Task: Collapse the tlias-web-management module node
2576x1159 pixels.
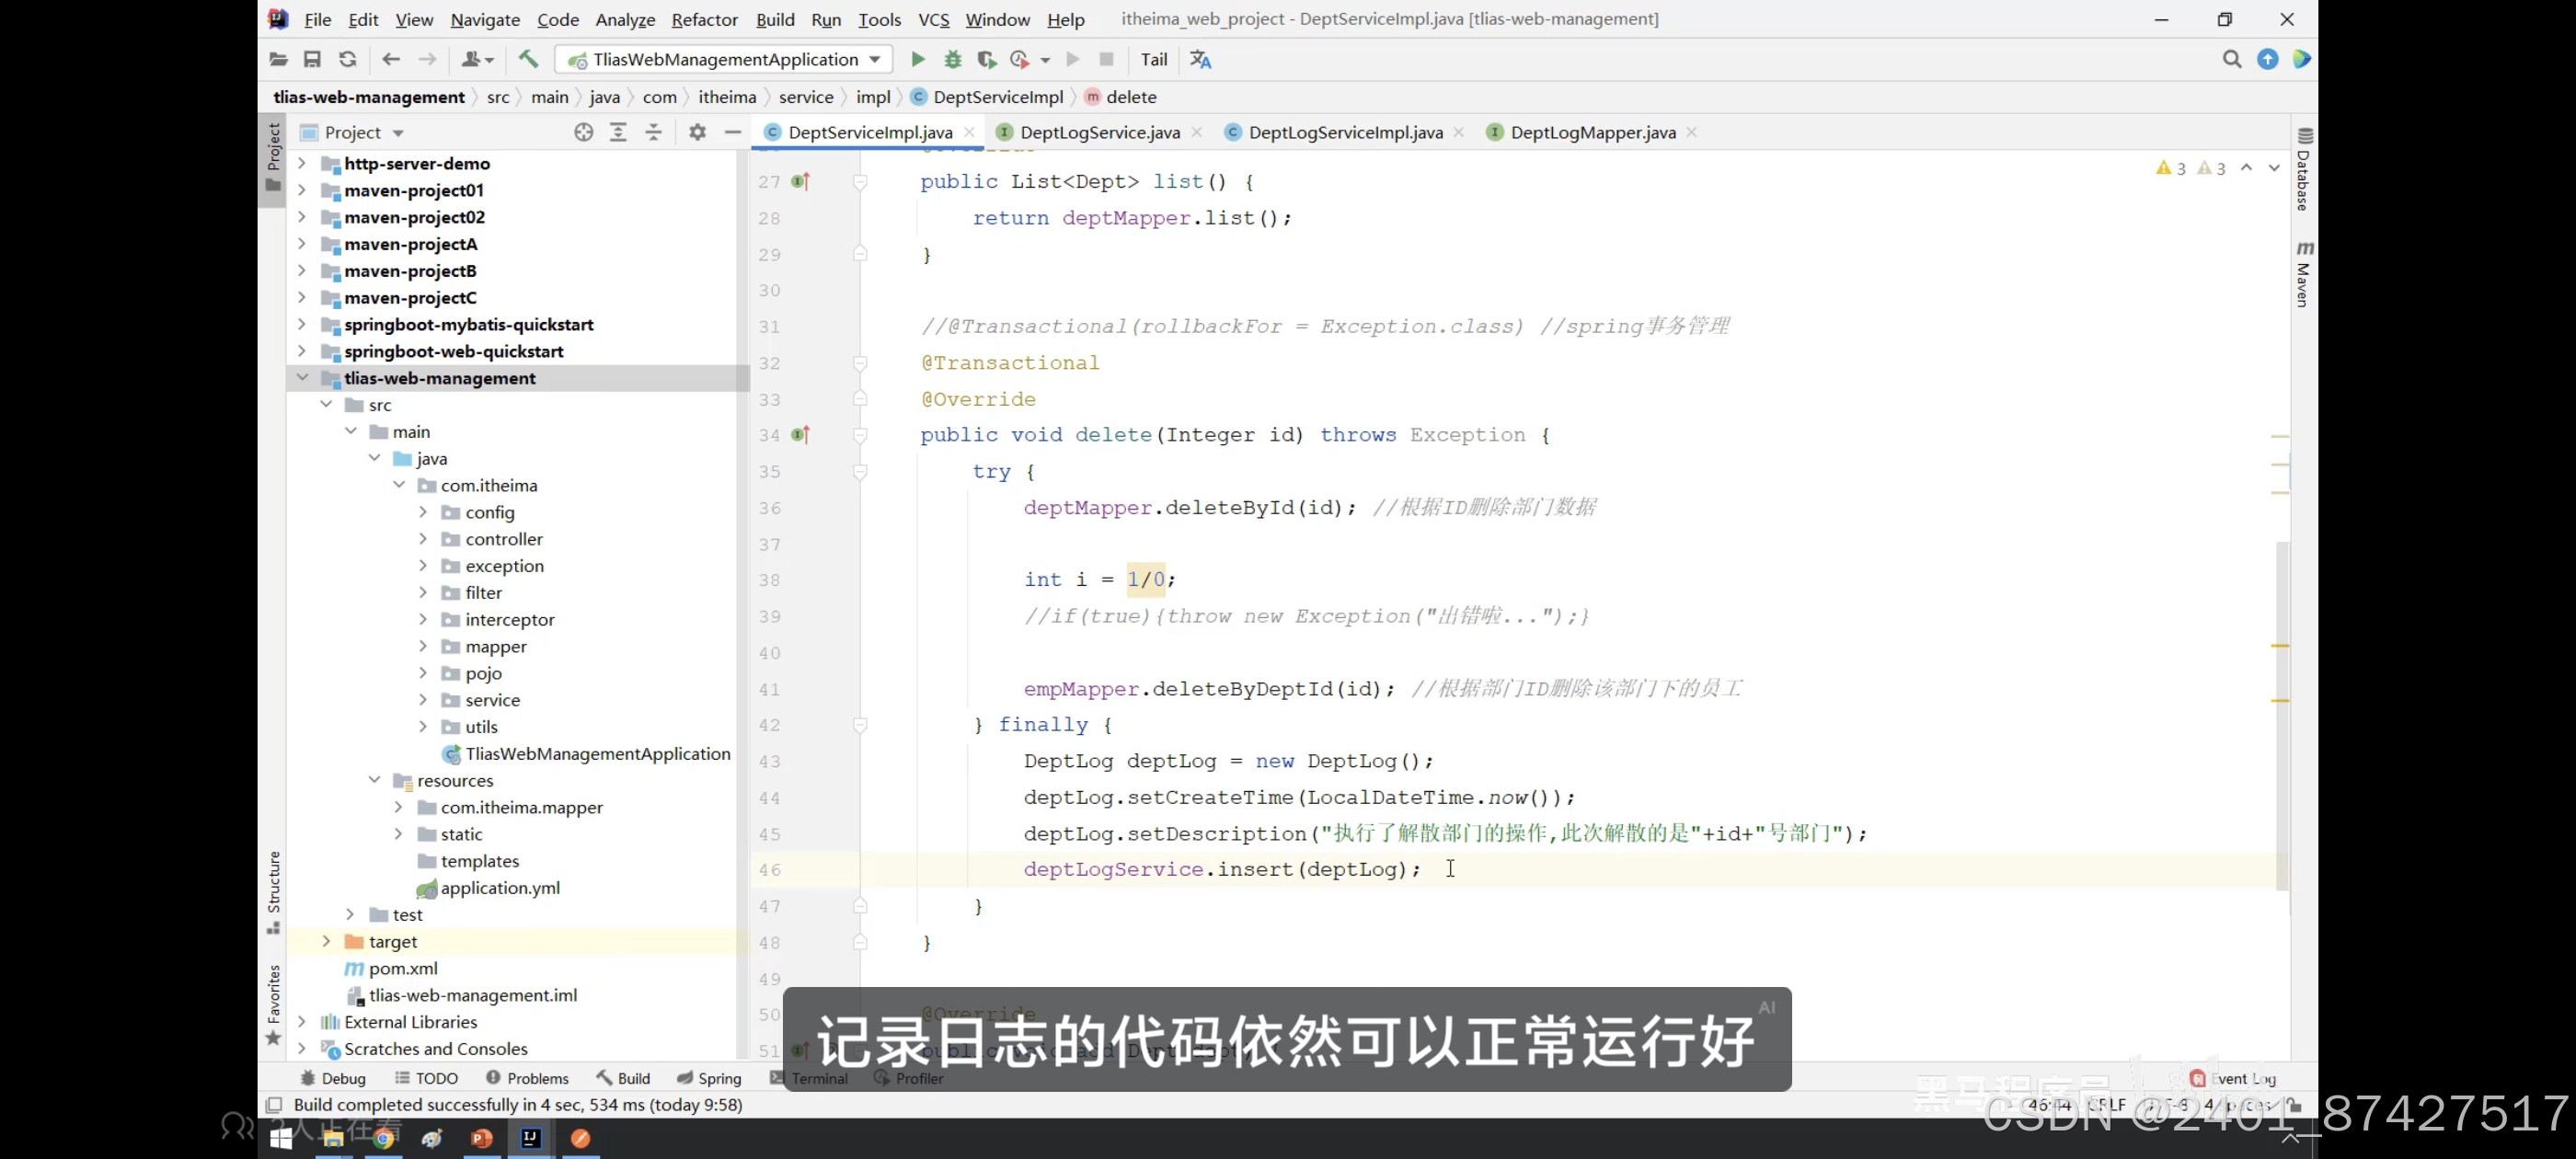Action: tap(302, 378)
